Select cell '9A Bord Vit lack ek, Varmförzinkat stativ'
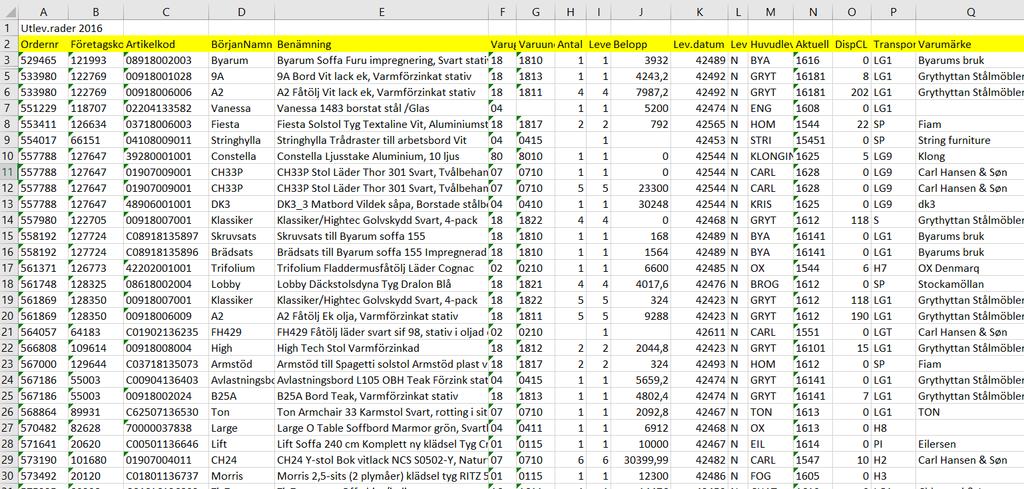Viewport: 1024px width, 489px height. click(x=381, y=76)
